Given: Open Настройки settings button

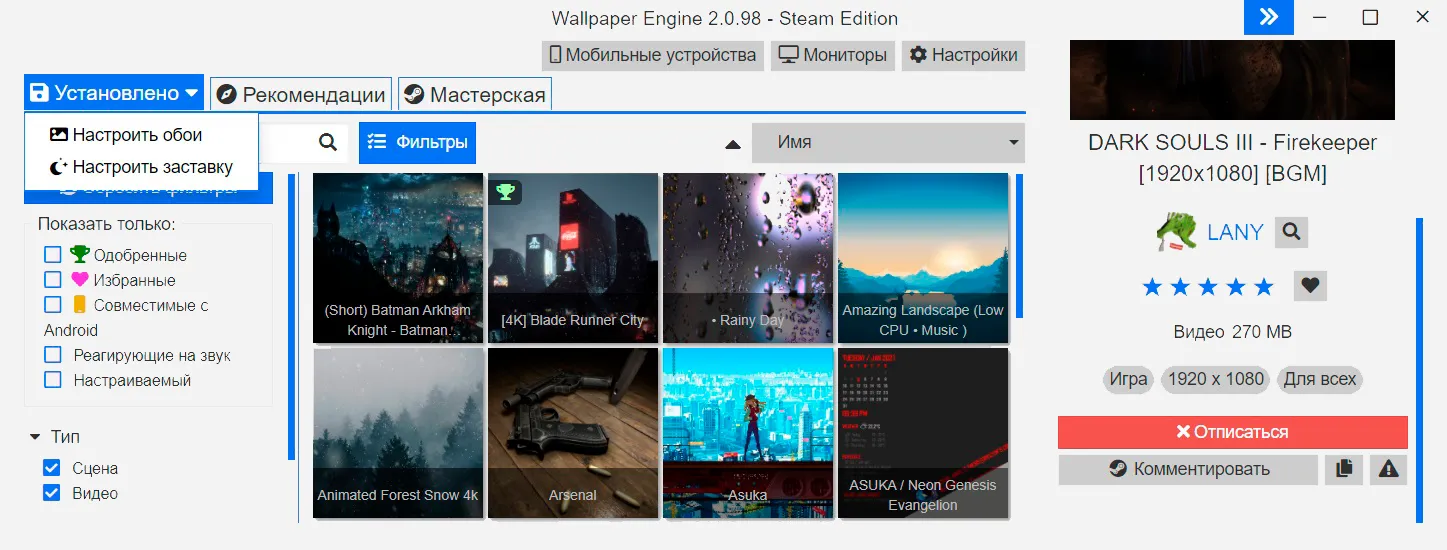Looking at the screenshot, I should [x=963, y=55].
